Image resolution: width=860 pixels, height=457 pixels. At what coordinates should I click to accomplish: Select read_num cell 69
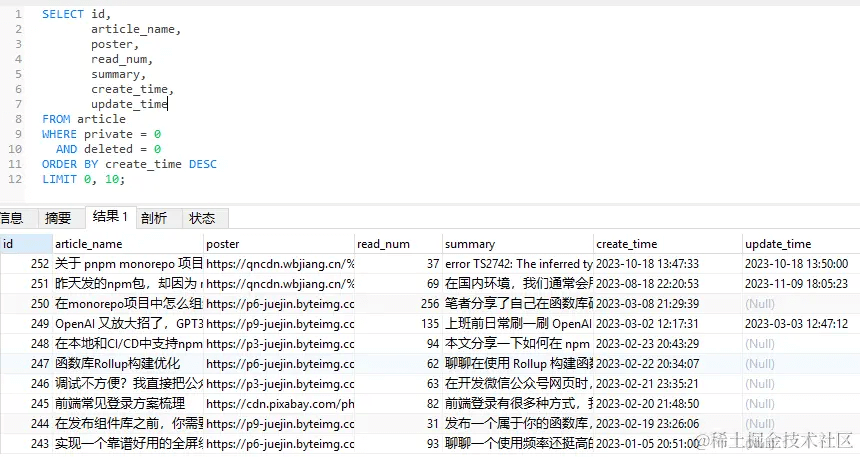[x=399, y=284]
